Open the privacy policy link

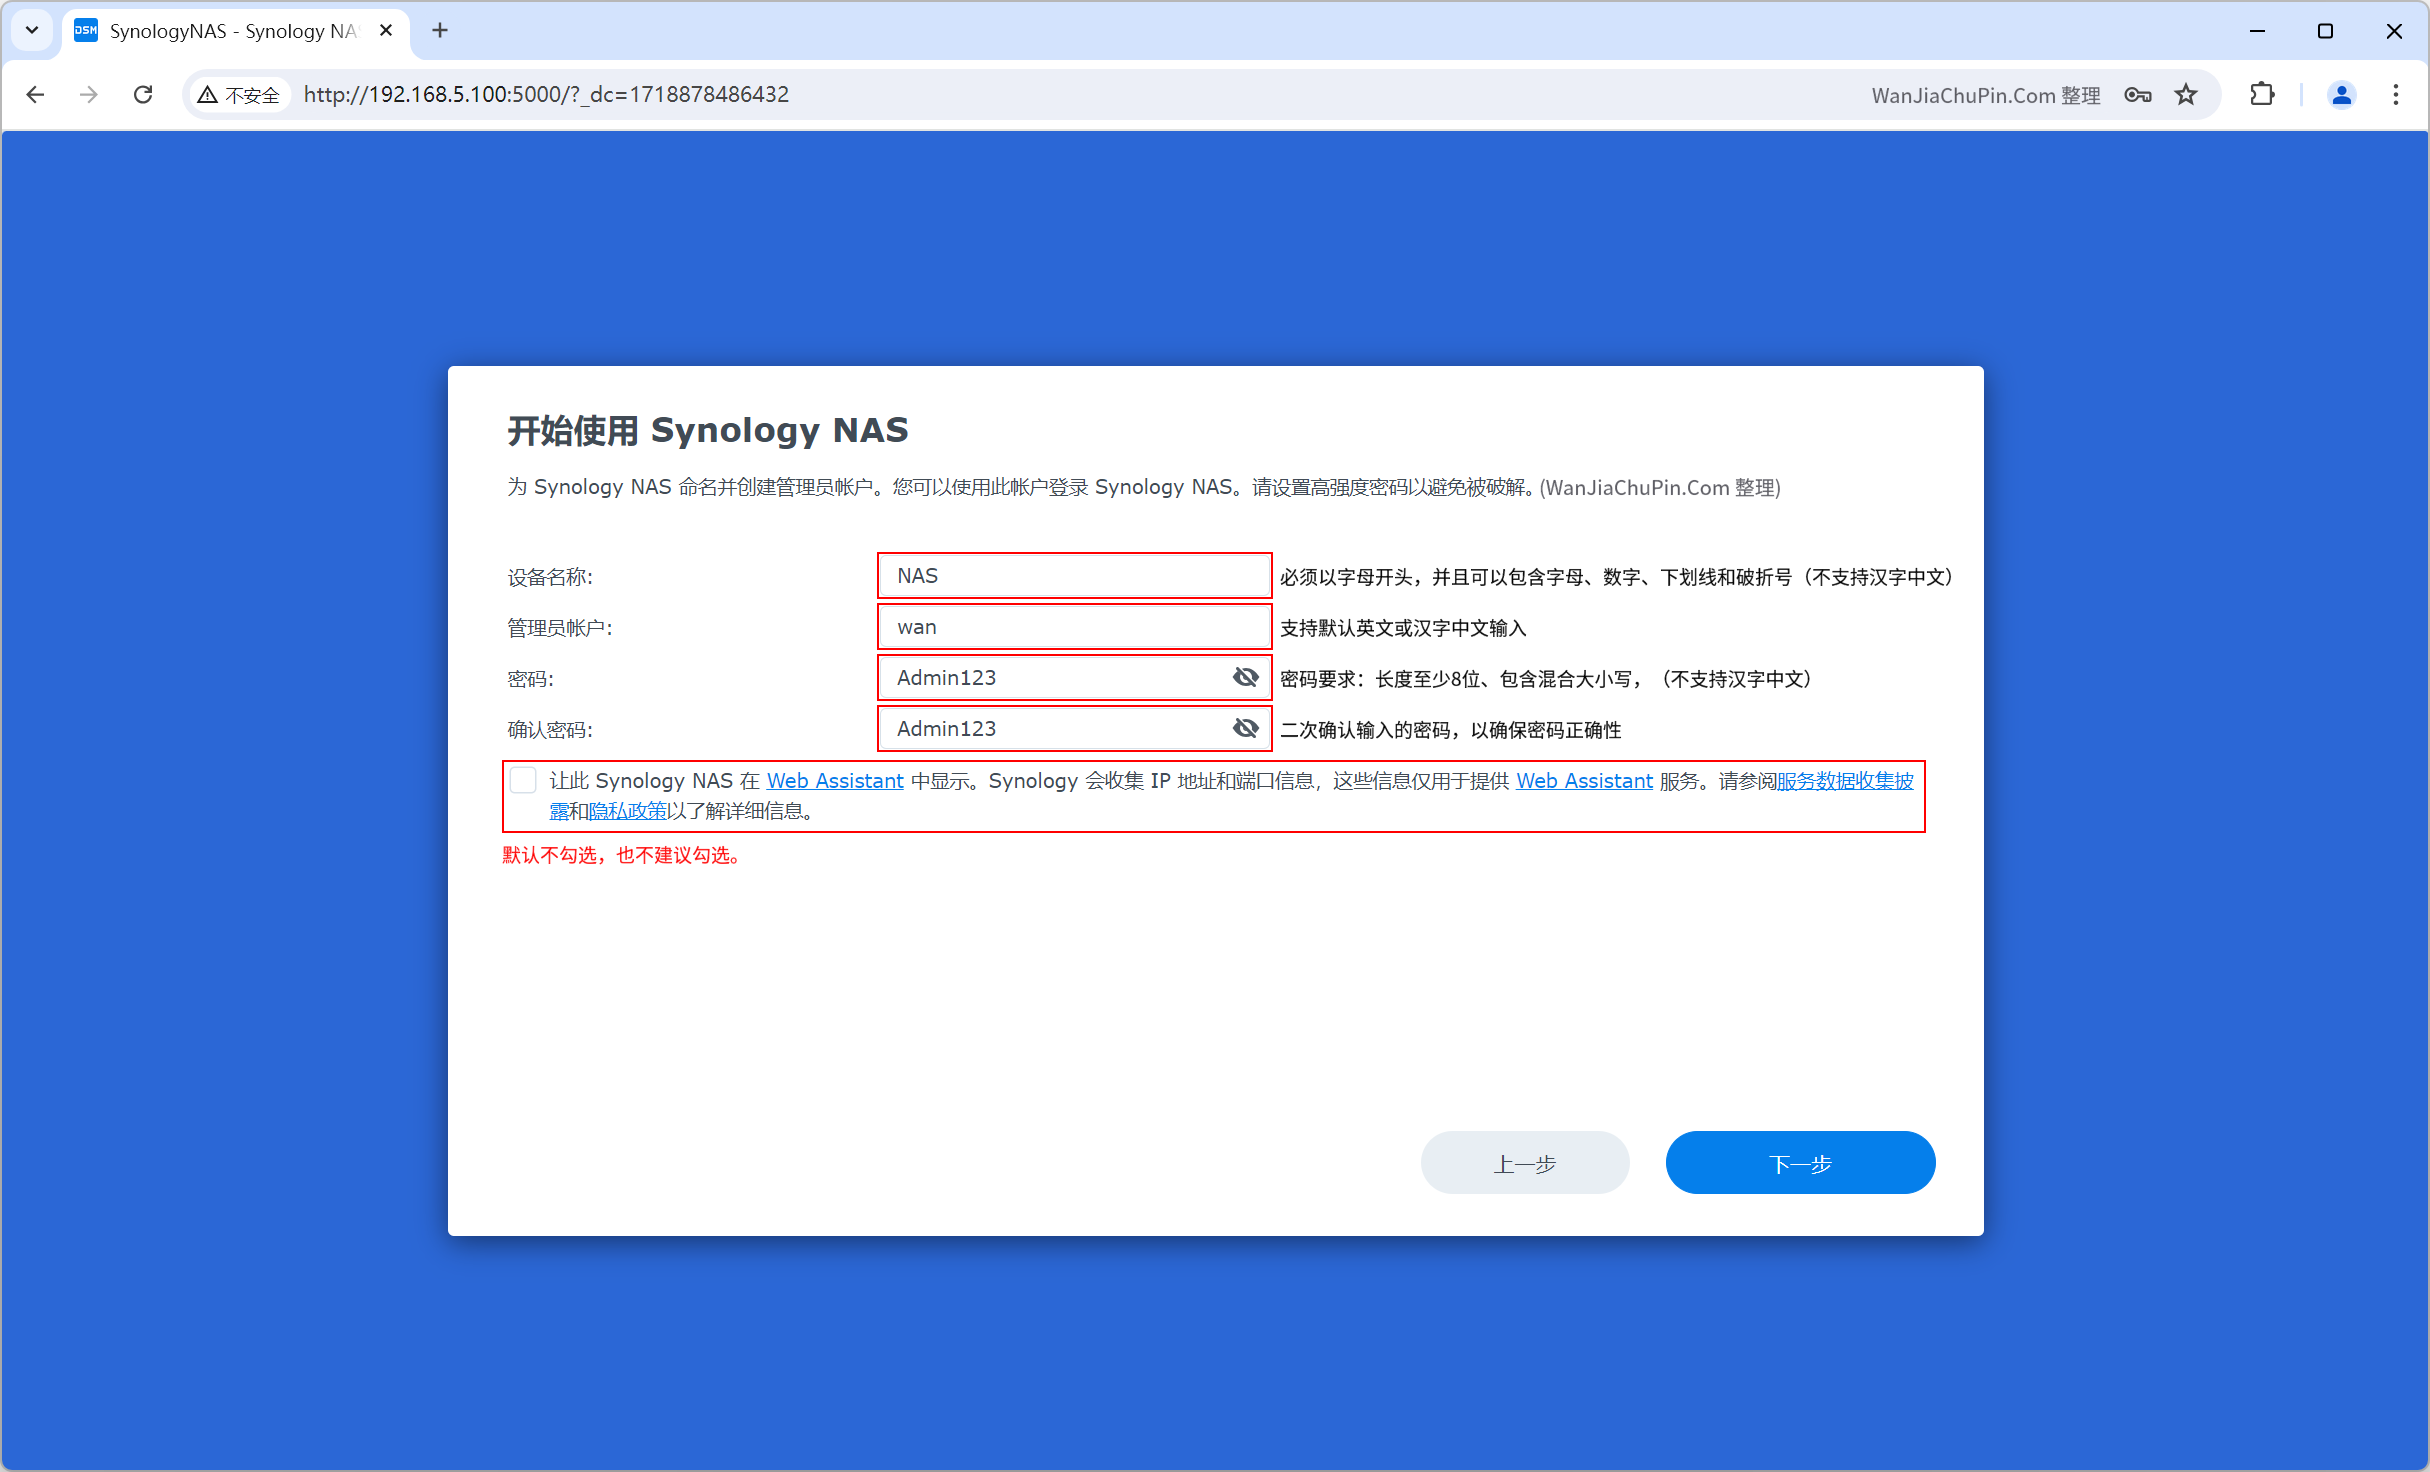pyautogui.click(x=627, y=811)
